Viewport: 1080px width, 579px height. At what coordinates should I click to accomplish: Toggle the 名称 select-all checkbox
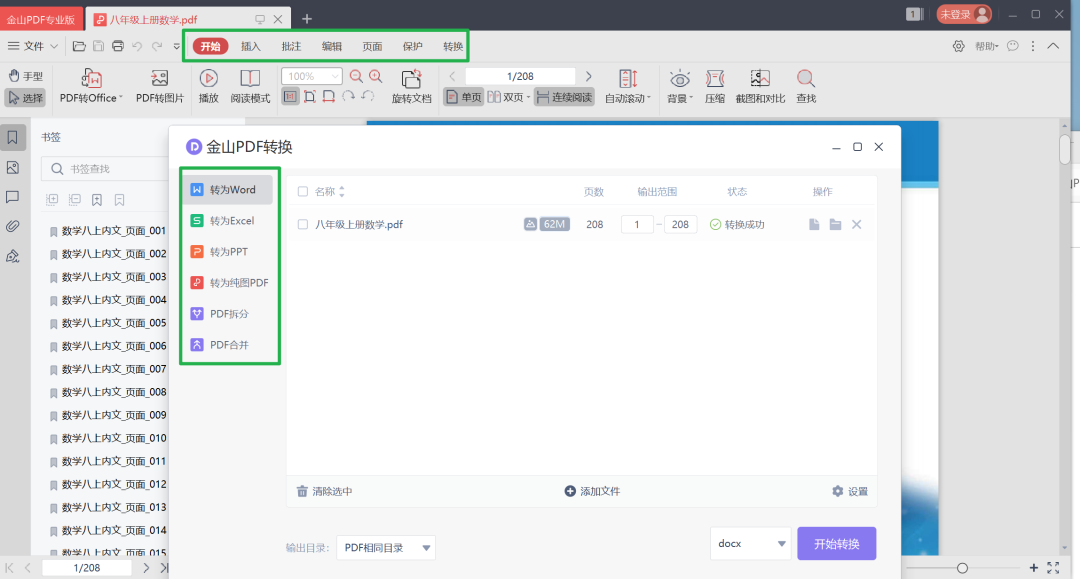pyautogui.click(x=302, y=191)
